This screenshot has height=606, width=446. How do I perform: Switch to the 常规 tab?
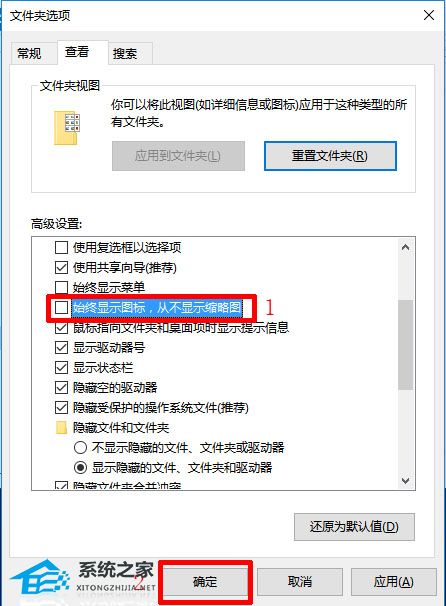click(x=29, y=53)
